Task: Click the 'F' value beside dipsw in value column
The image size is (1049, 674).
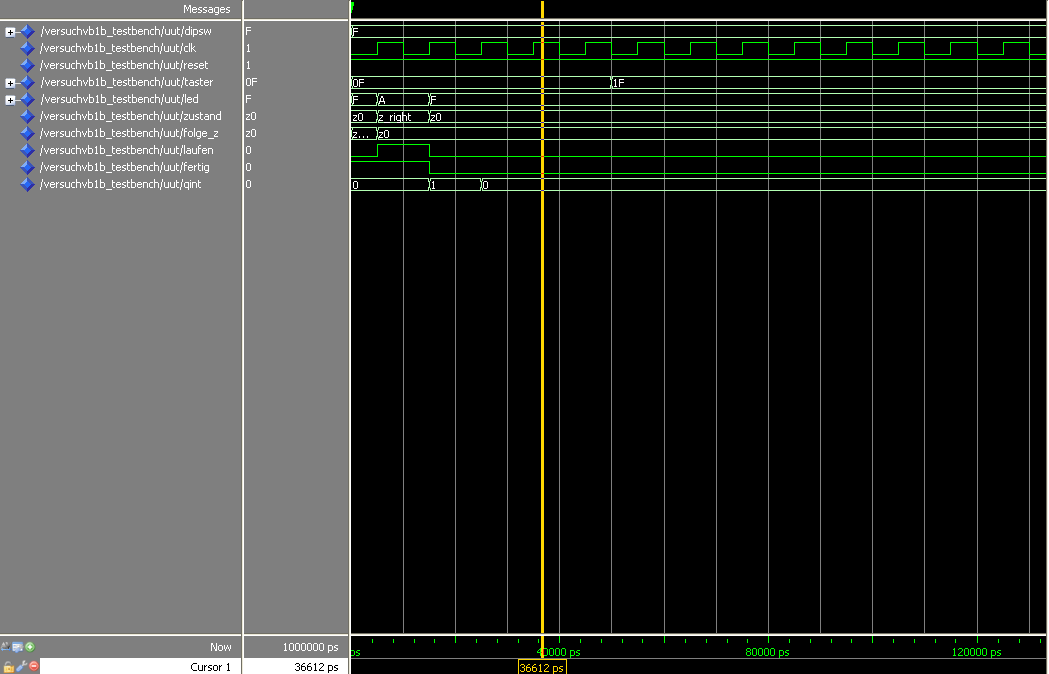Action: (248, 31)
